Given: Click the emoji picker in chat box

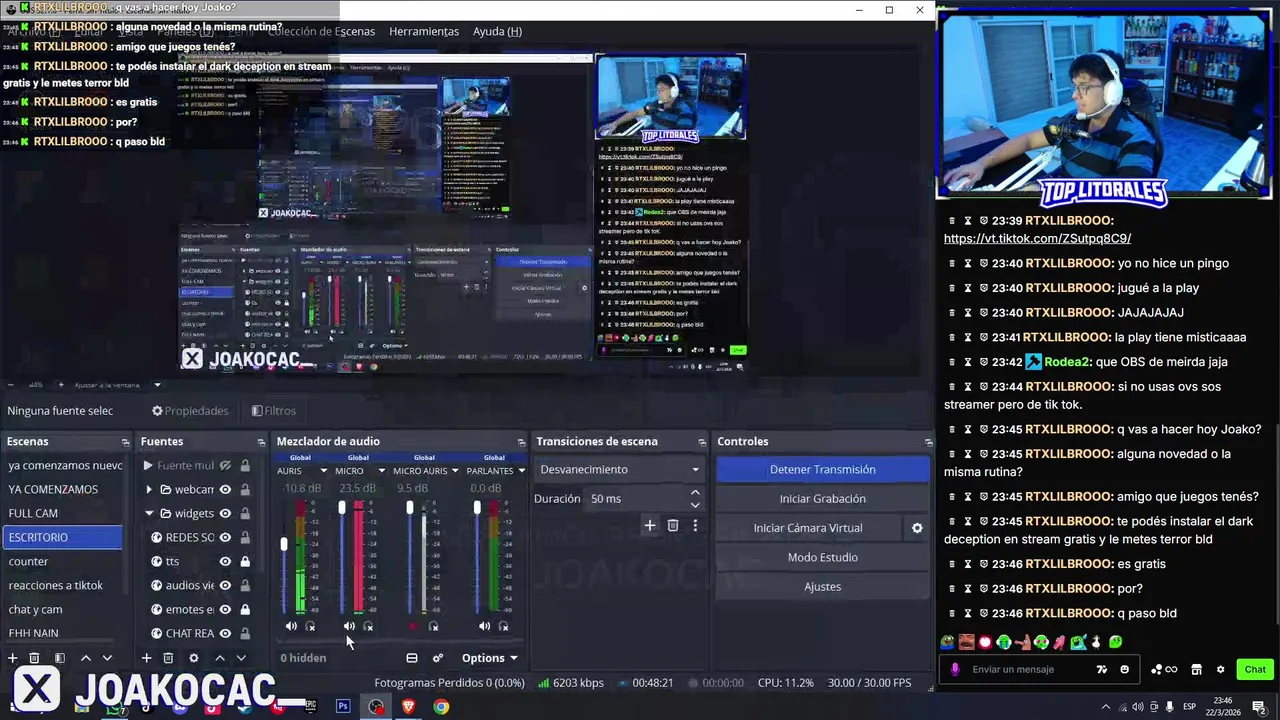Looking at the screenshot, I should coord(1125,669).
